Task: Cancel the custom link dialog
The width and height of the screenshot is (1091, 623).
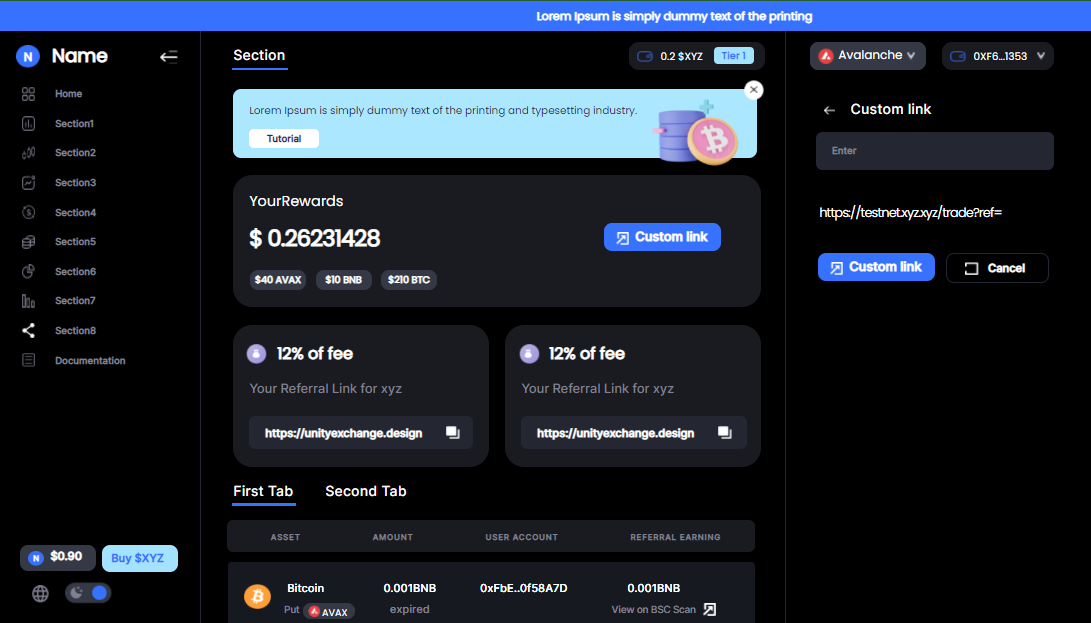Action: tap(997, 267)
